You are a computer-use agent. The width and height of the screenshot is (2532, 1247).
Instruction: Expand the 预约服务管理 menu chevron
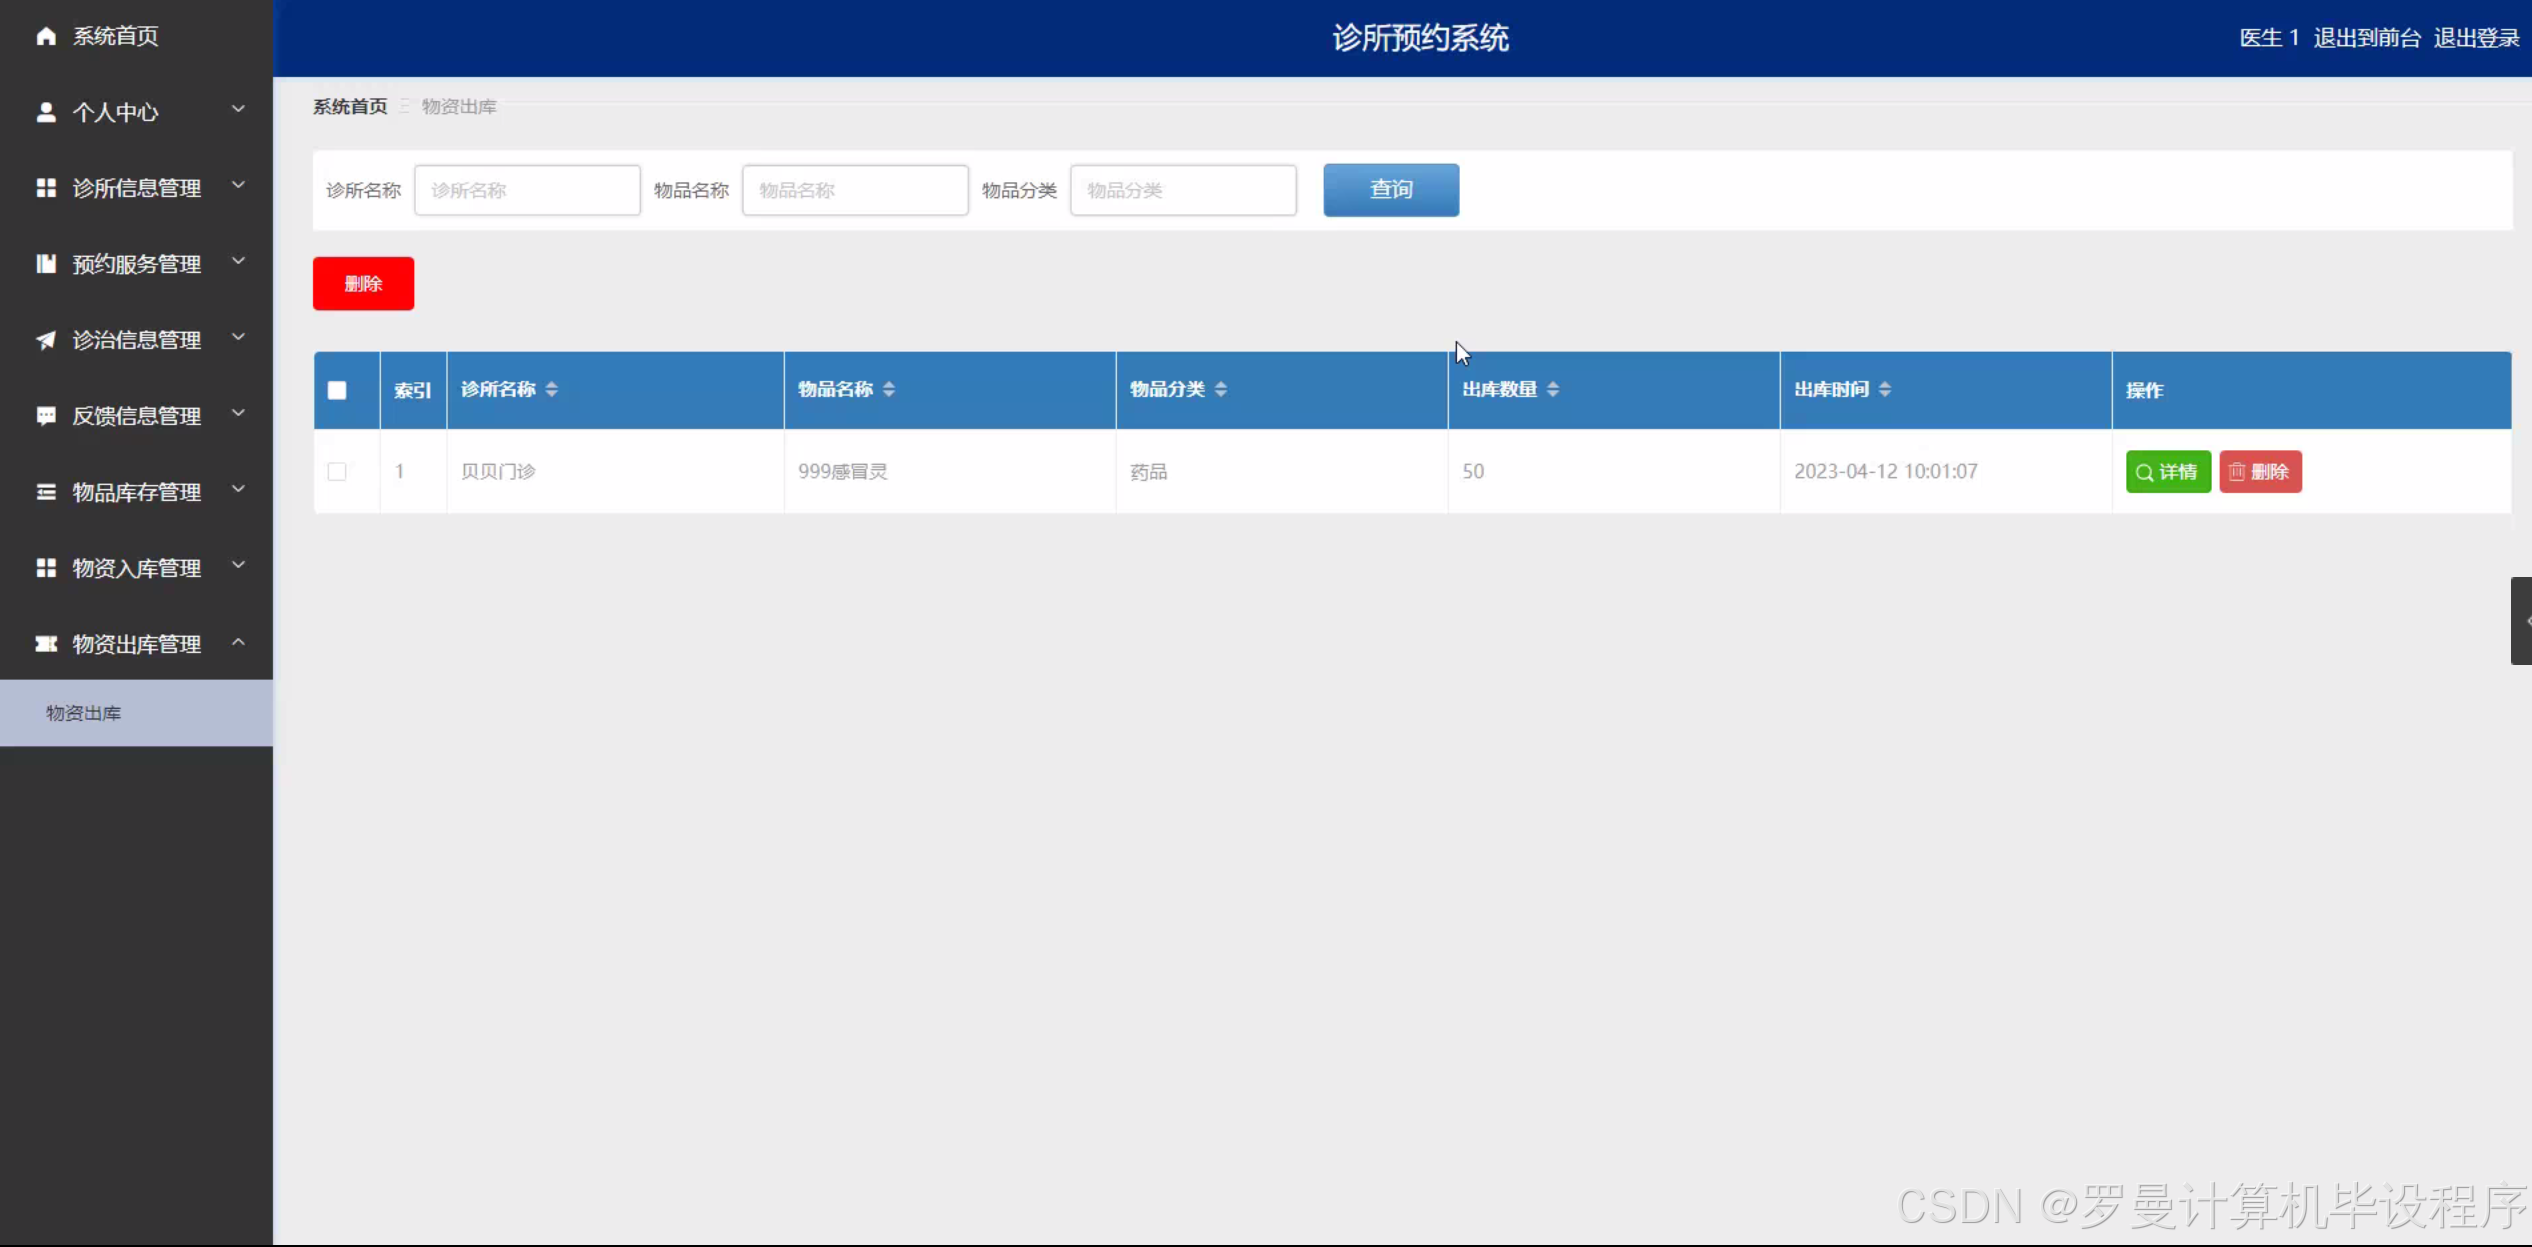click(x=238, y=262)
